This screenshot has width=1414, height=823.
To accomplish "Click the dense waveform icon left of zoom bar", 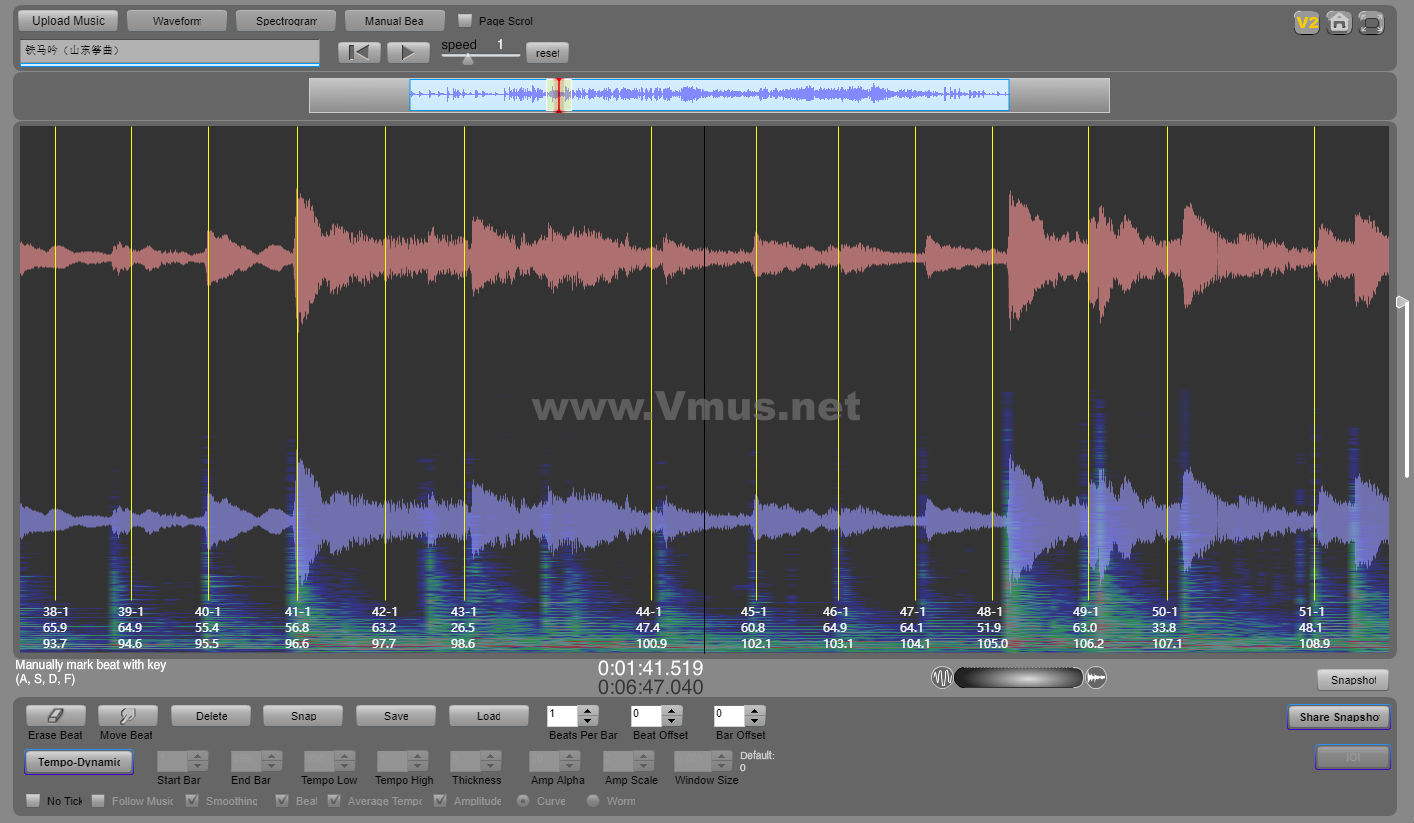I will 942,678.
